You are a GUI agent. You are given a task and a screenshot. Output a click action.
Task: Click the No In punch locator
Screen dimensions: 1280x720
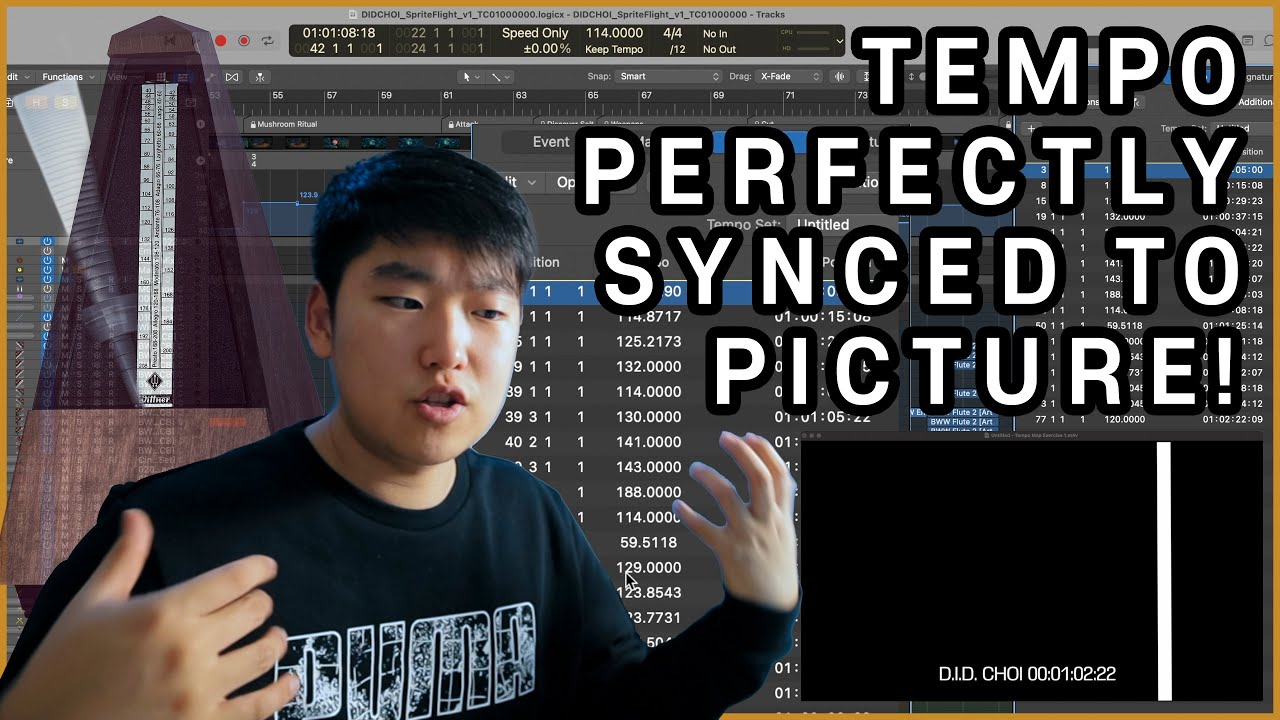715,33
